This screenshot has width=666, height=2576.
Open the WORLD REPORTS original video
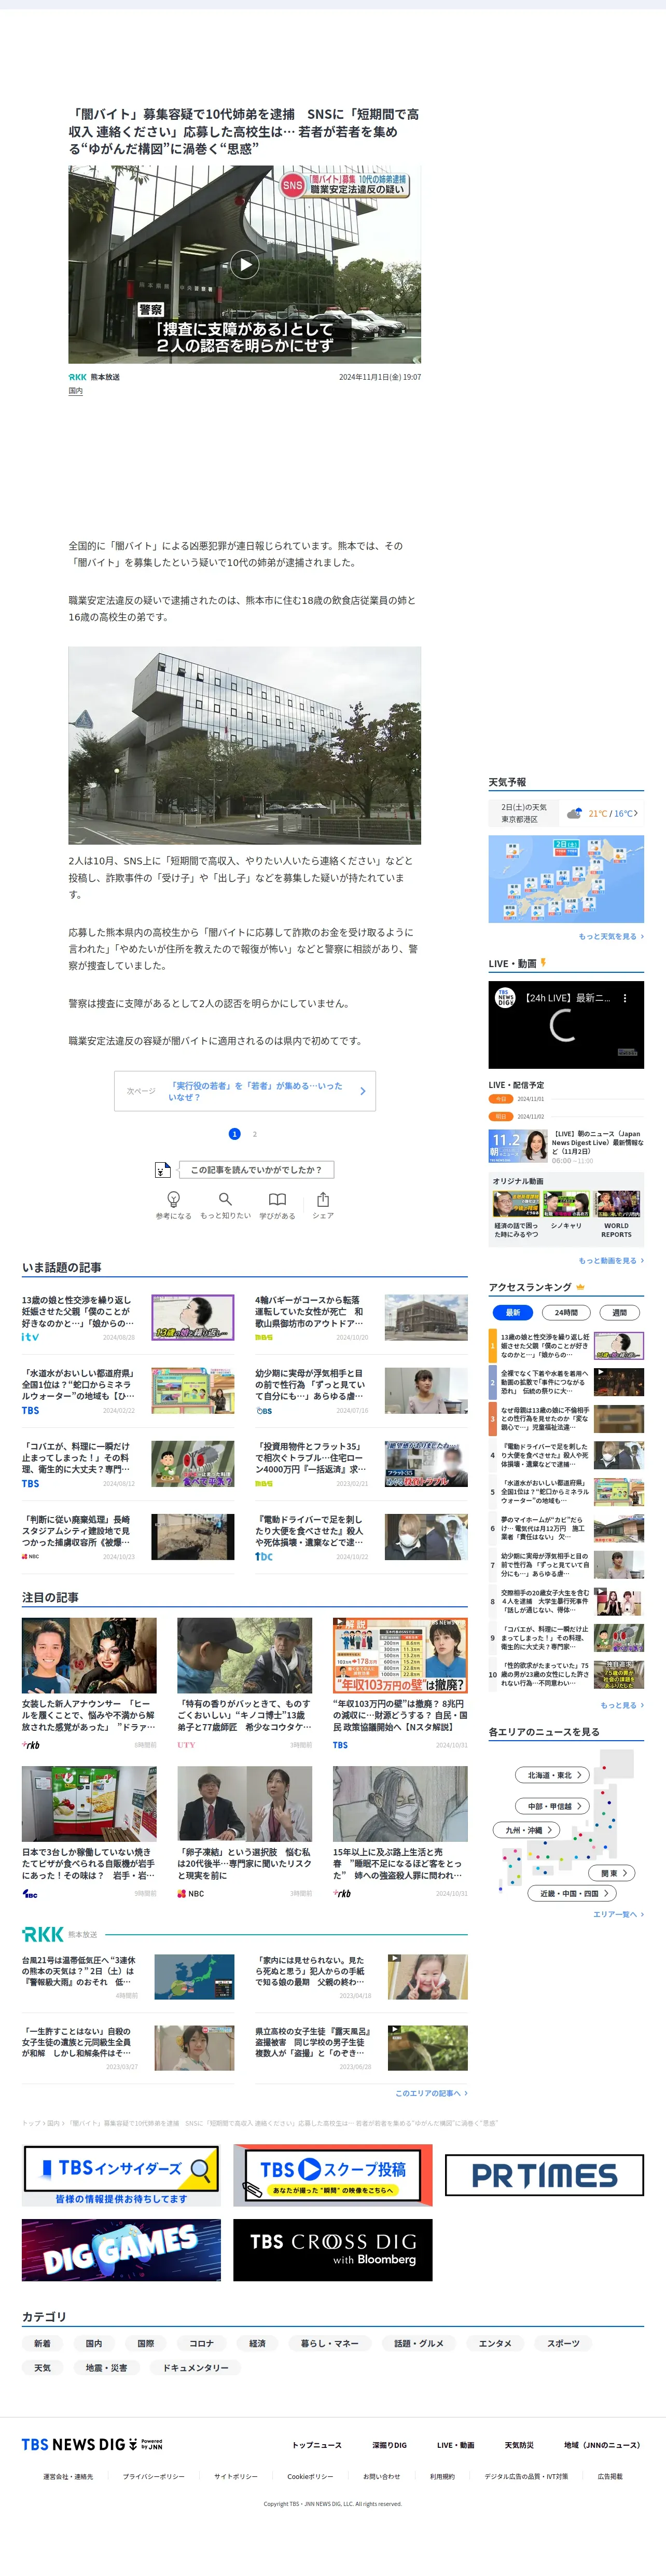click(x=617, y=1214)
